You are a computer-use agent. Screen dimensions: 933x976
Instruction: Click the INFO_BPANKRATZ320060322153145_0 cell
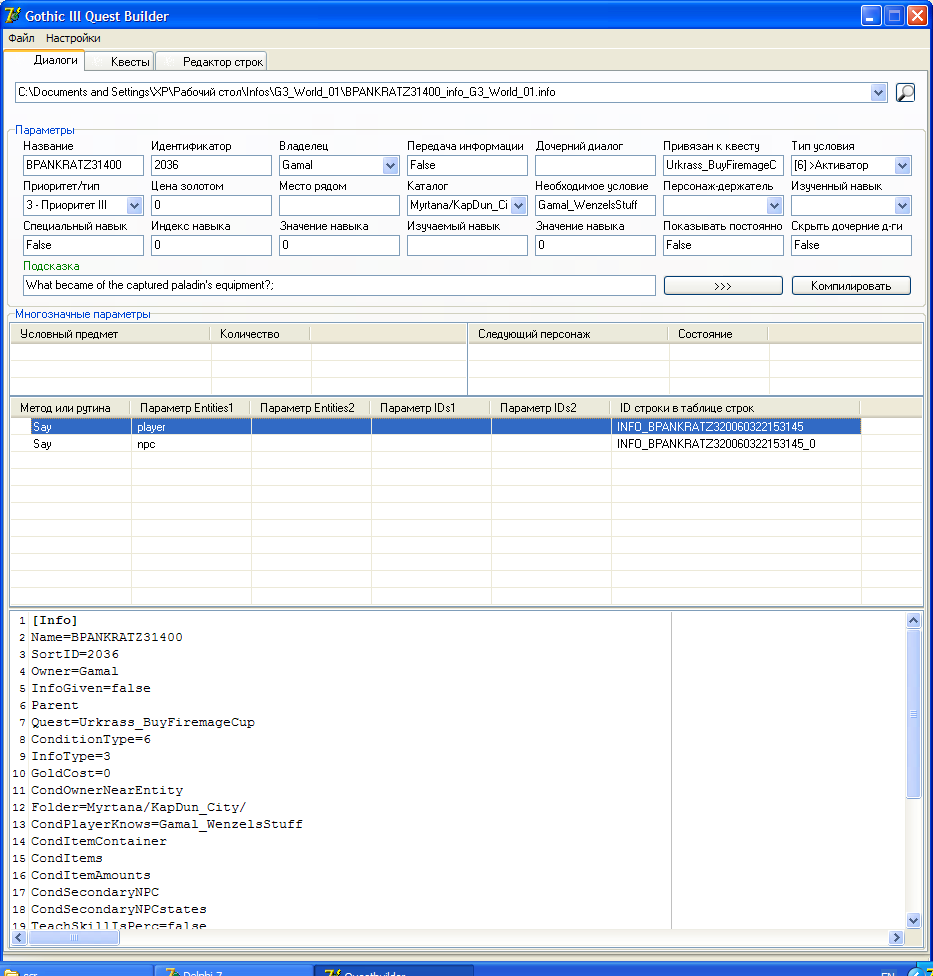click(x=736, y=444)
